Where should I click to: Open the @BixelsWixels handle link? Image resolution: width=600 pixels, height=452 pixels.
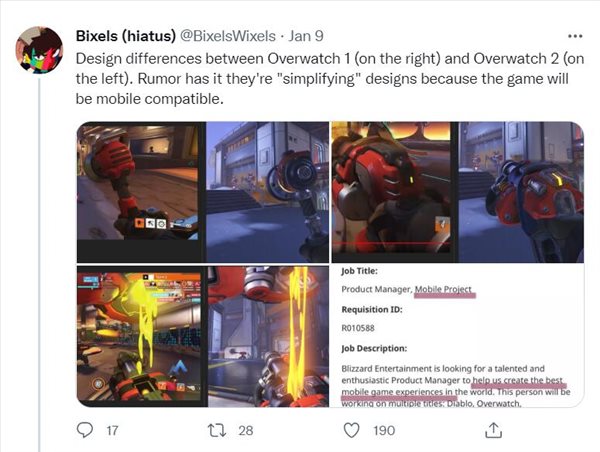coord(227,36)
